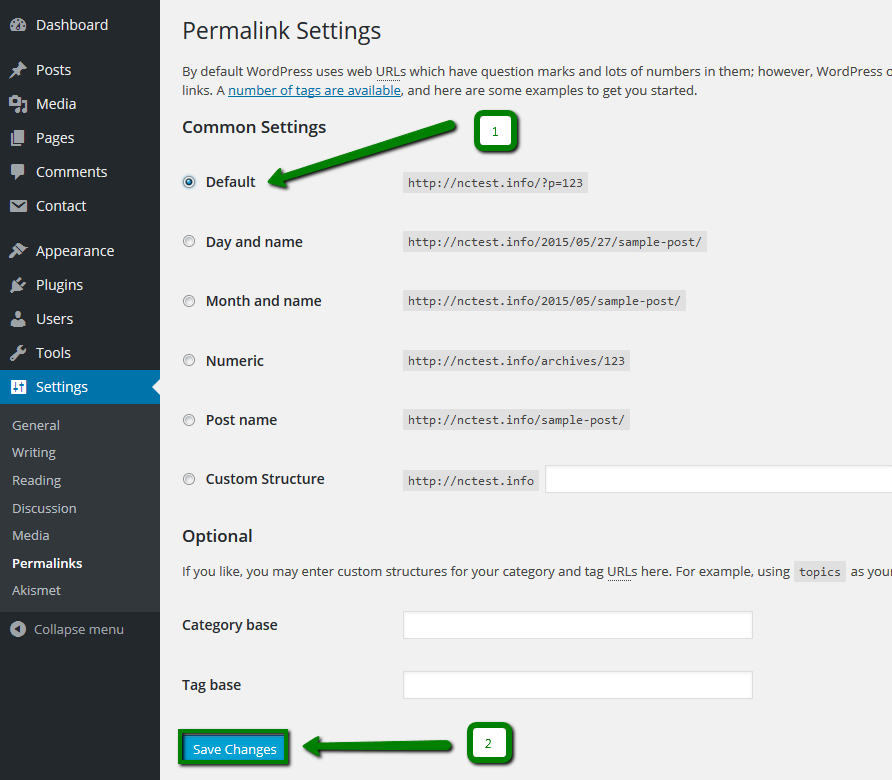The width and height of the screenshot is (892, 780).
Task: Open the 'number of tags are available' link
Action: [315, 90]
